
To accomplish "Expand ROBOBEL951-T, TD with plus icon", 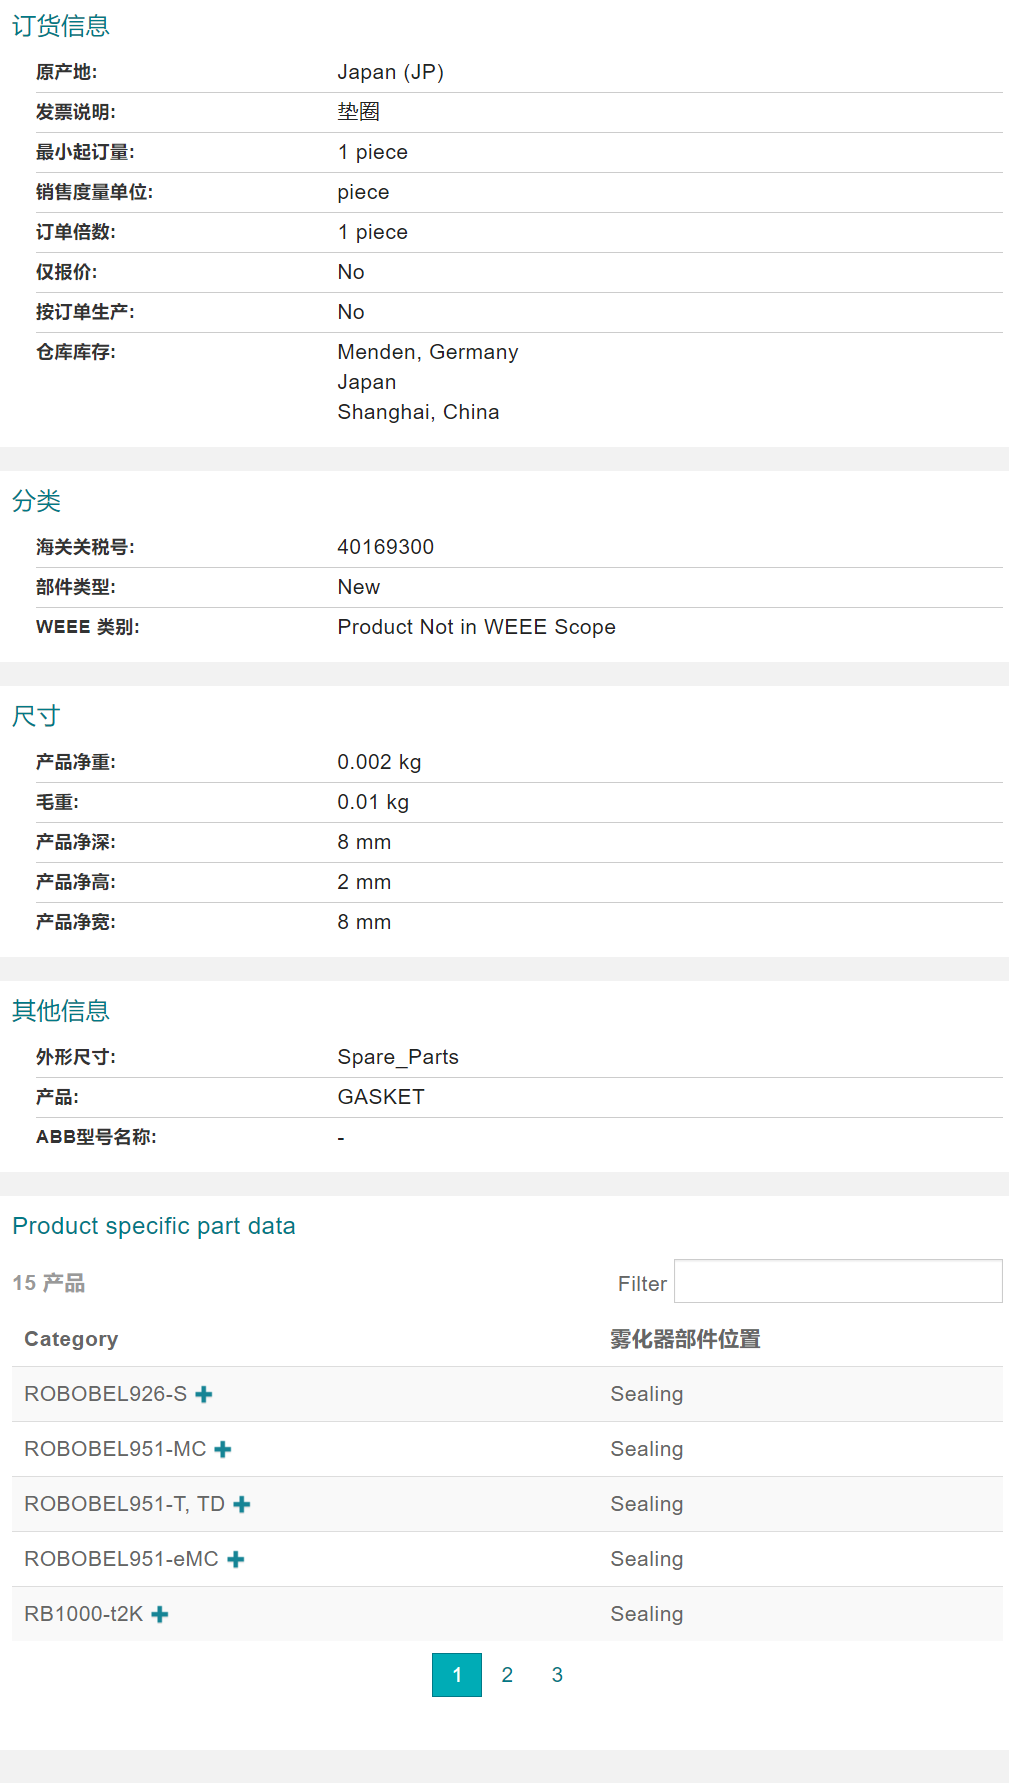I will click(x=242, y=1504).
